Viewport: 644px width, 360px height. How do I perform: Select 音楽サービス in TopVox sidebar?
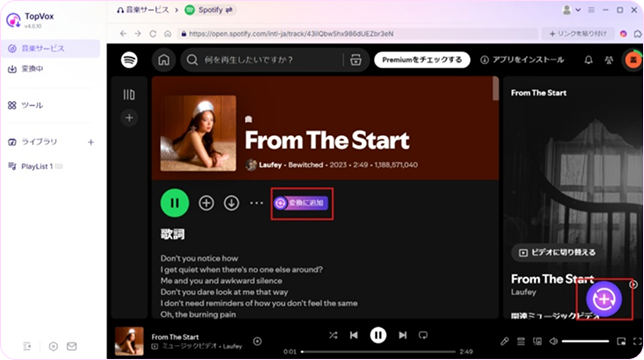pyautogui.click(x=50, y=48)
